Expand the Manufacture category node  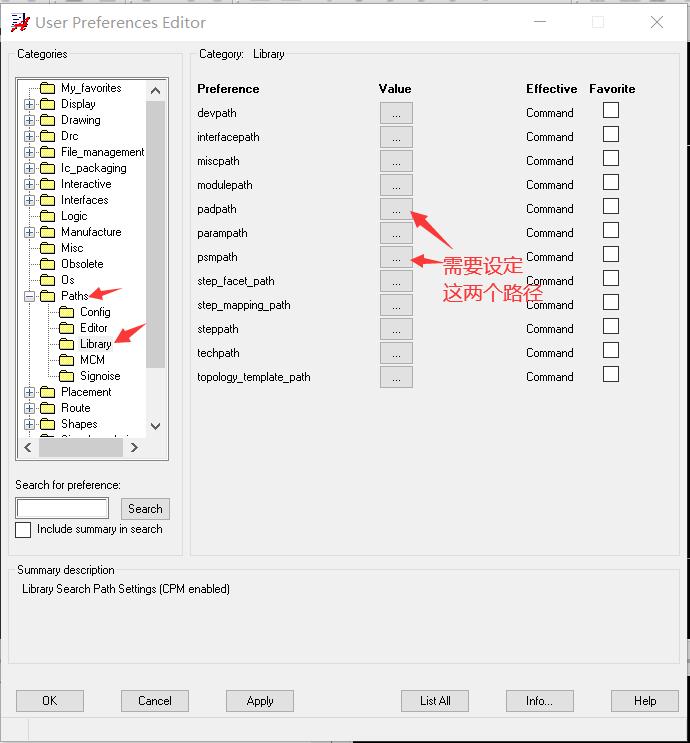click(29, 233)
